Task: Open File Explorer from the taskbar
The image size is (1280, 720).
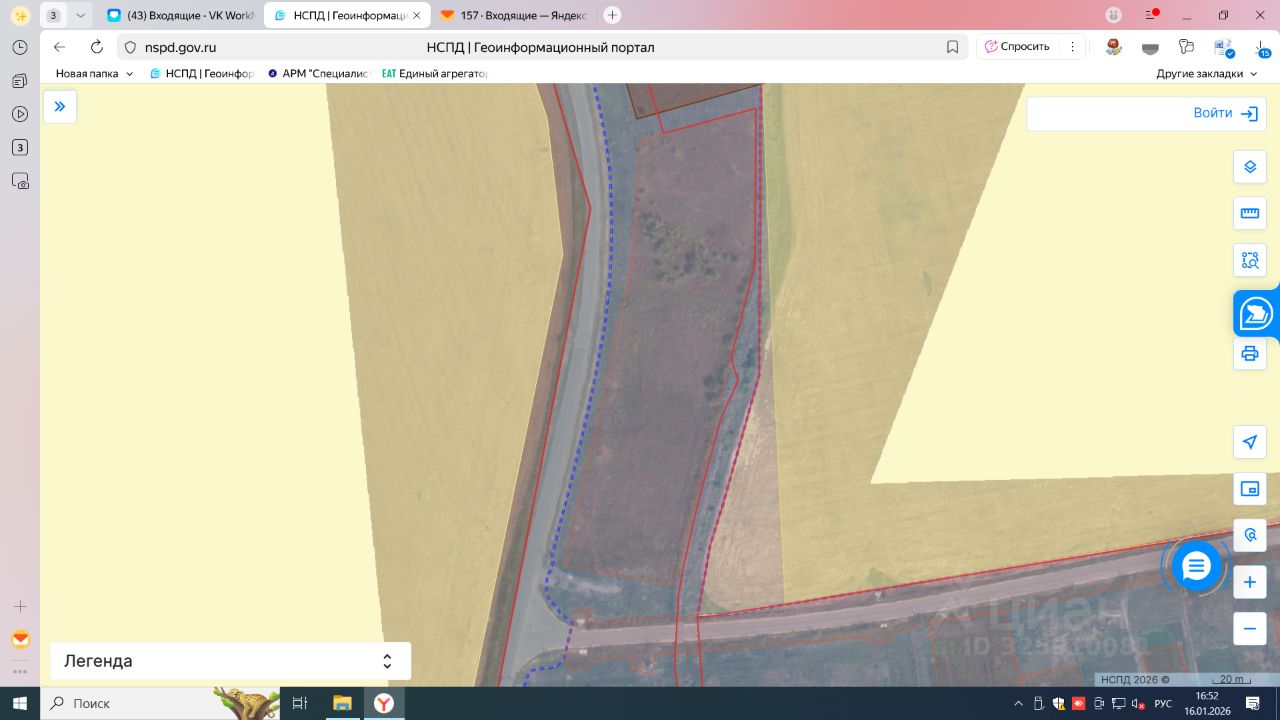Action: (342, 703)
